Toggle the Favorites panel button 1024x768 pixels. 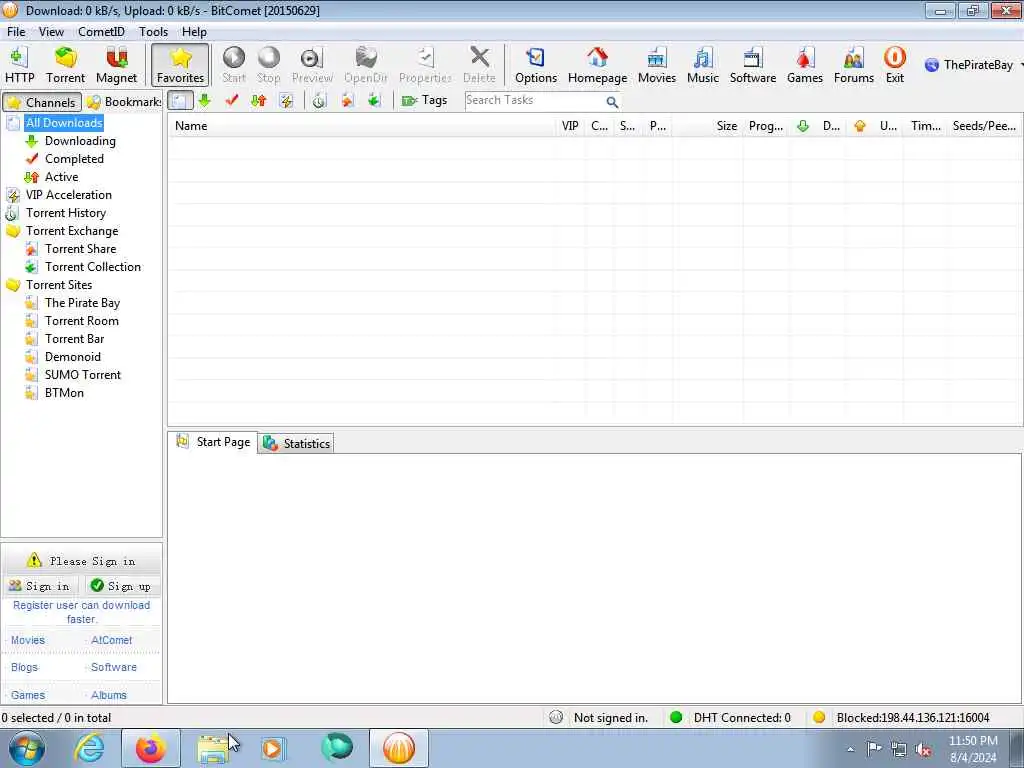click(x=180, y=65)
